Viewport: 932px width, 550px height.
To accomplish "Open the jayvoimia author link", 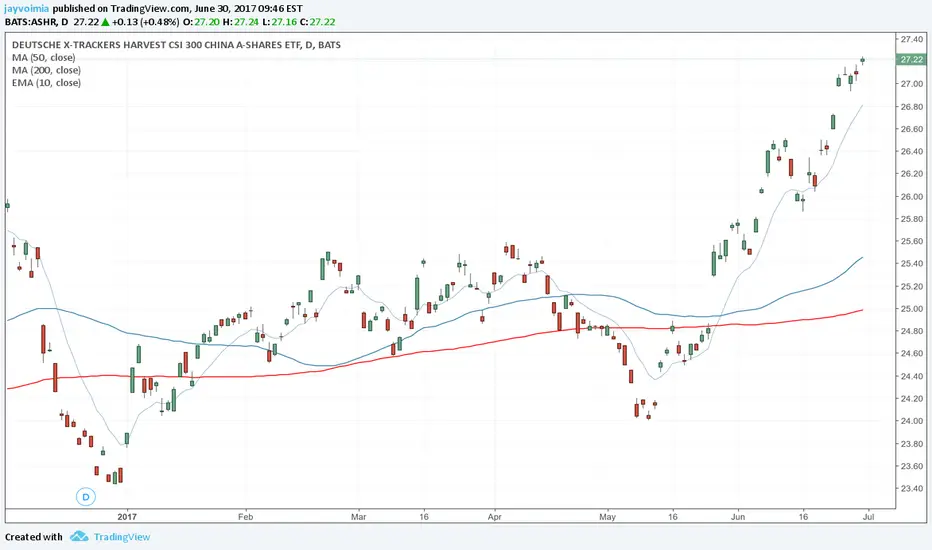I will [x=27, y=9].
